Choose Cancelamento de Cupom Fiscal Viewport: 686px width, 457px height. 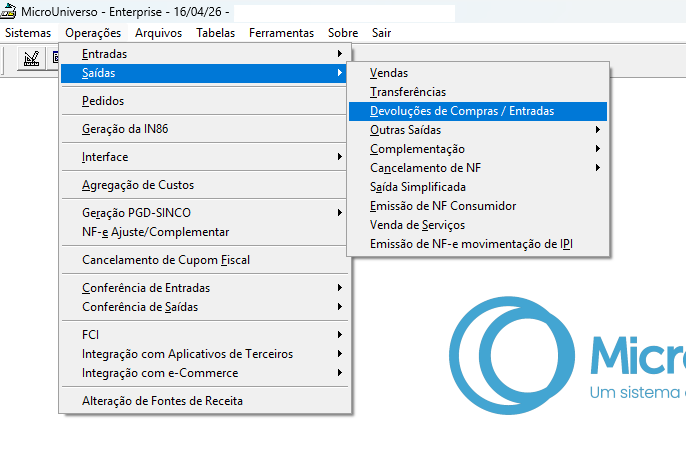pos(166,260)
